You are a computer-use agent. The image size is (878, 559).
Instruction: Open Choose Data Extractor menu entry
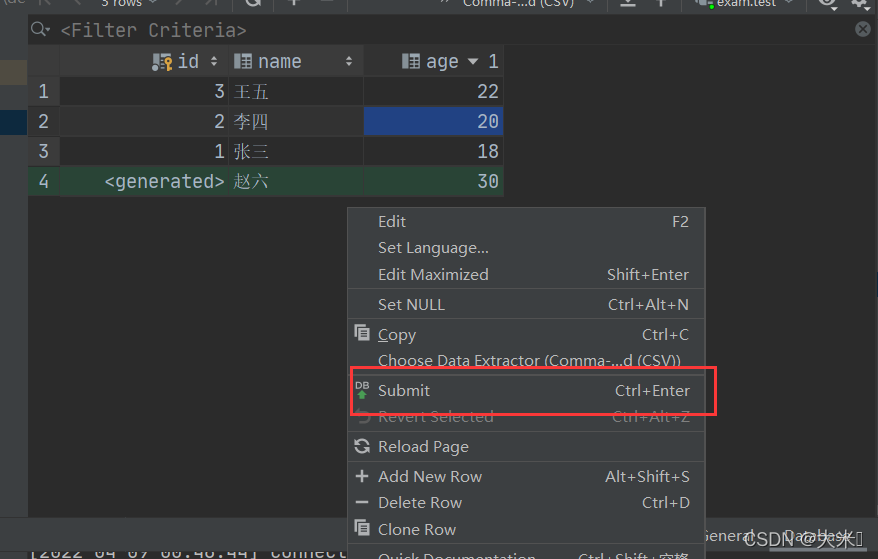point(526,361)
